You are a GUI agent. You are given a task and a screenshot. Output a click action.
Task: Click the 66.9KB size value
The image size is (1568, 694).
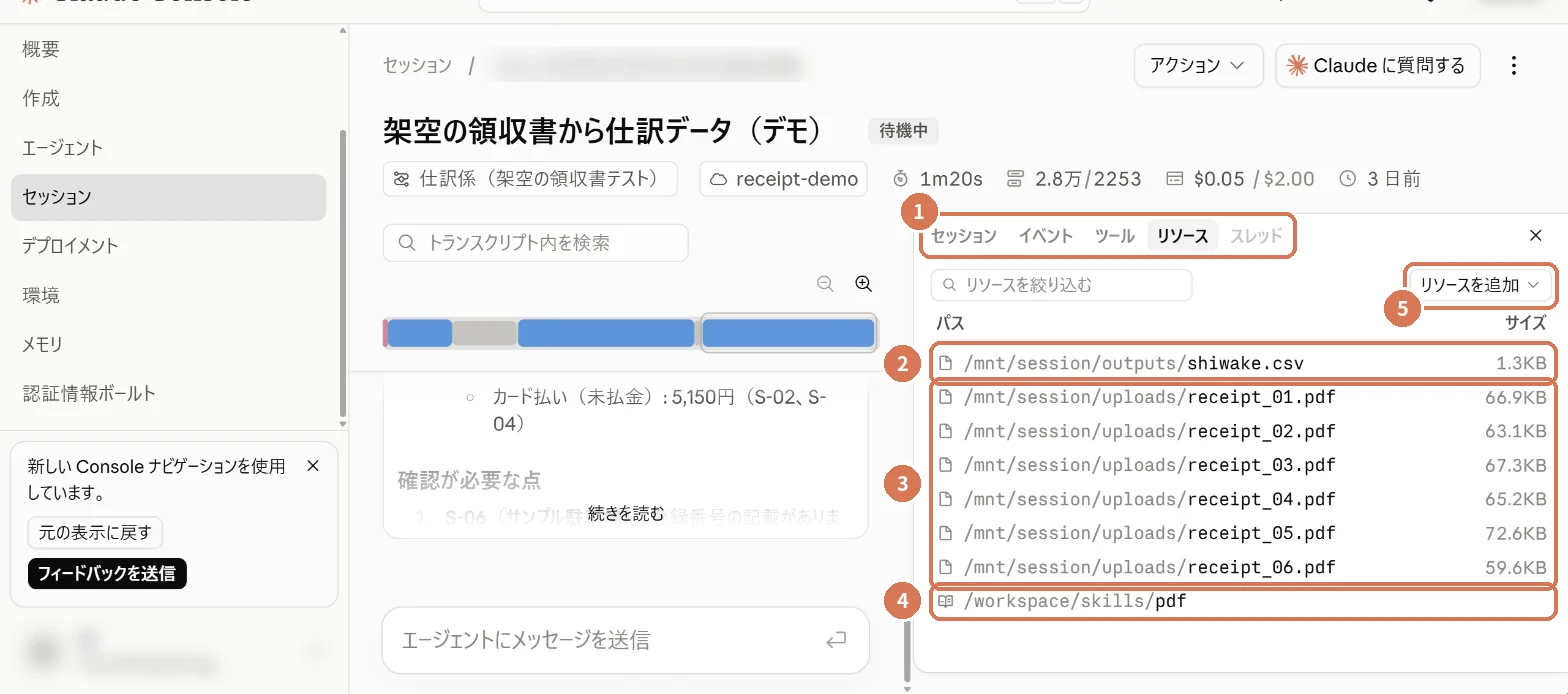pyautogui.click(x=1517, y=398)
